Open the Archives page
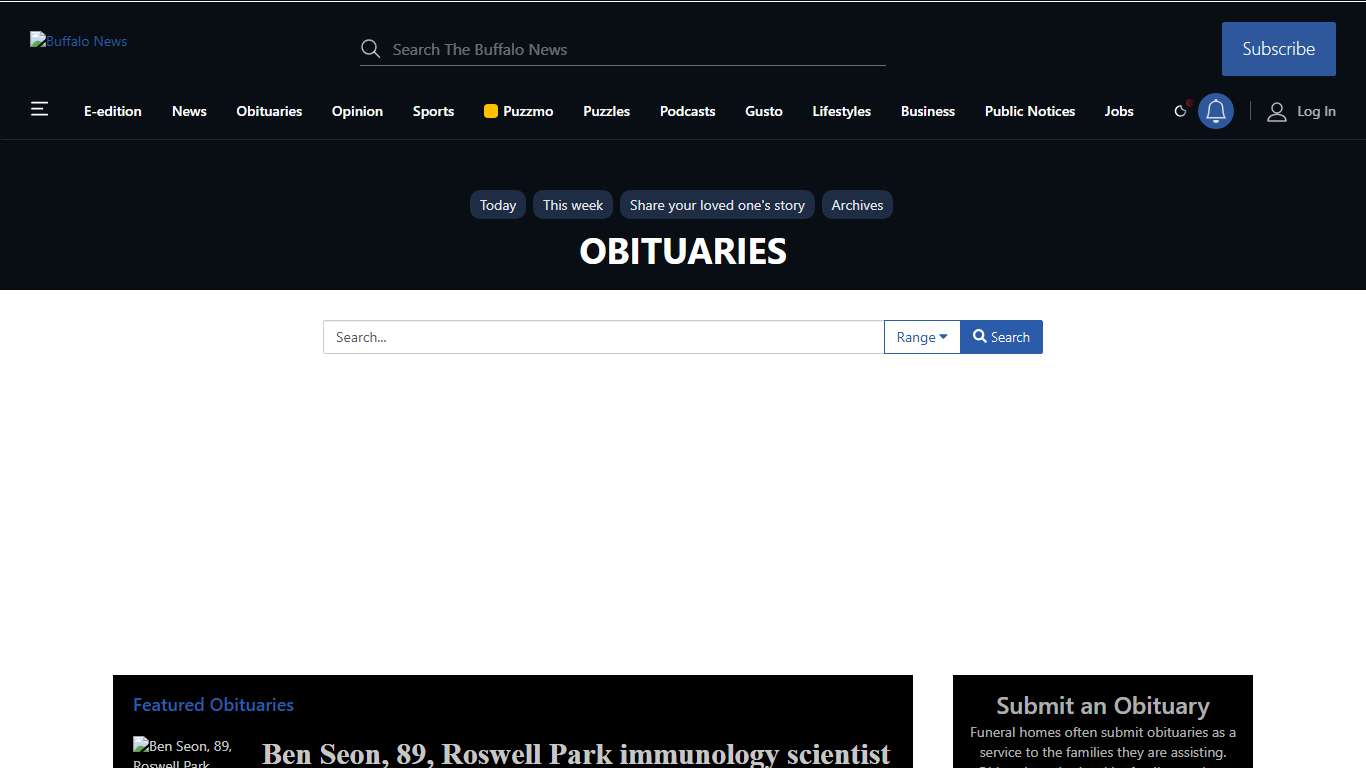1366x768 pixels. (x=857, y=204)
